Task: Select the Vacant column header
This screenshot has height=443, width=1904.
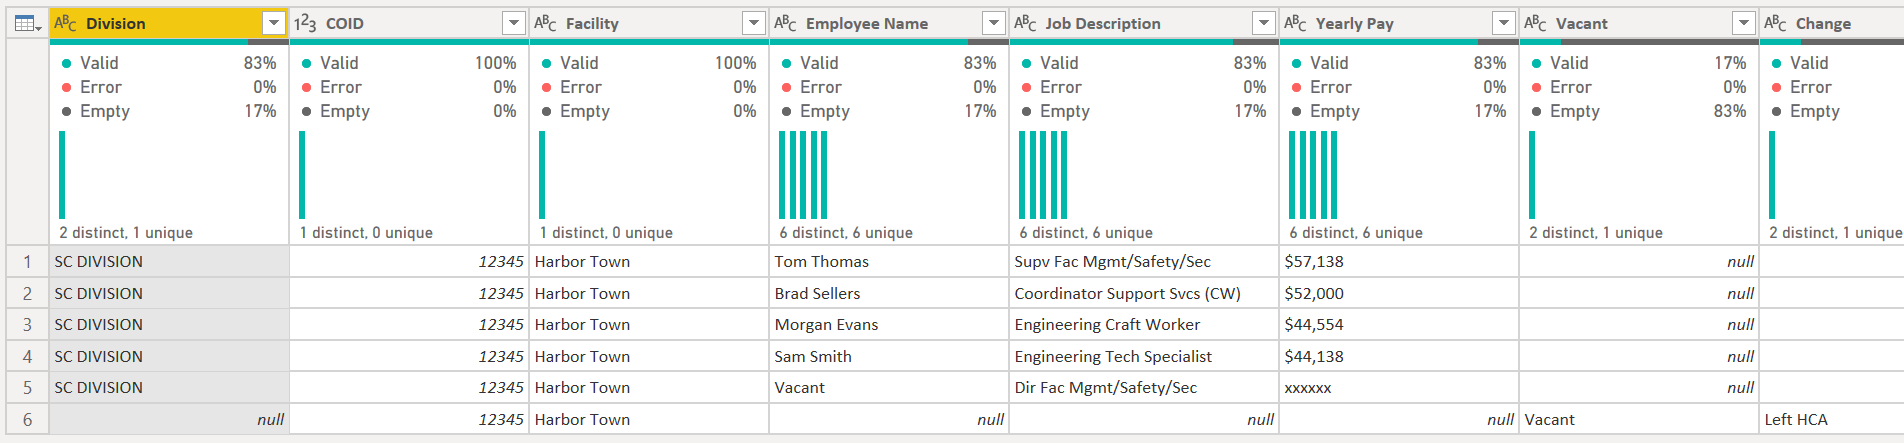Action: (1639, 23)
